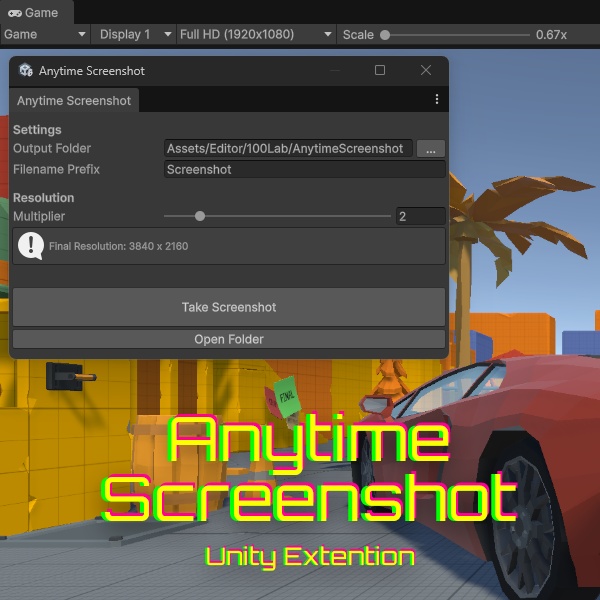Click the info icon beside Final Resolution

31,246
